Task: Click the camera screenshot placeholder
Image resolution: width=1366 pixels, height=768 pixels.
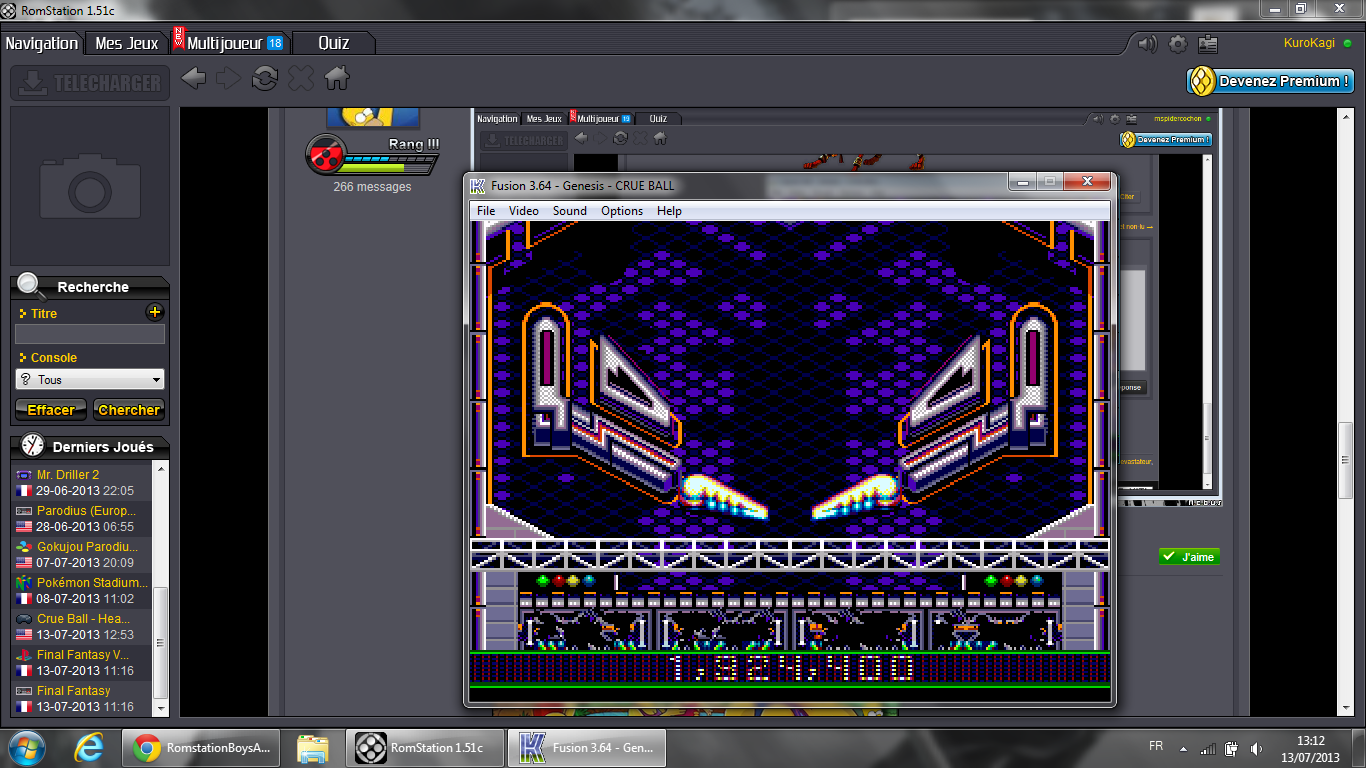Action: pyautogui.click(x=90, y=186)
